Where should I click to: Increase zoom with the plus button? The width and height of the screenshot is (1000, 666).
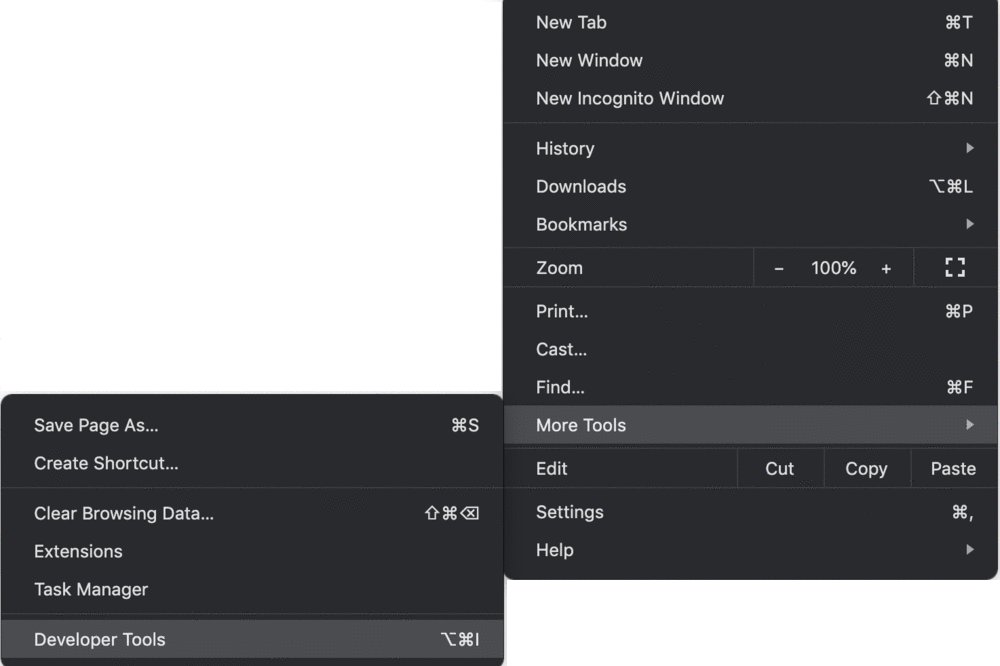[886, 269]
